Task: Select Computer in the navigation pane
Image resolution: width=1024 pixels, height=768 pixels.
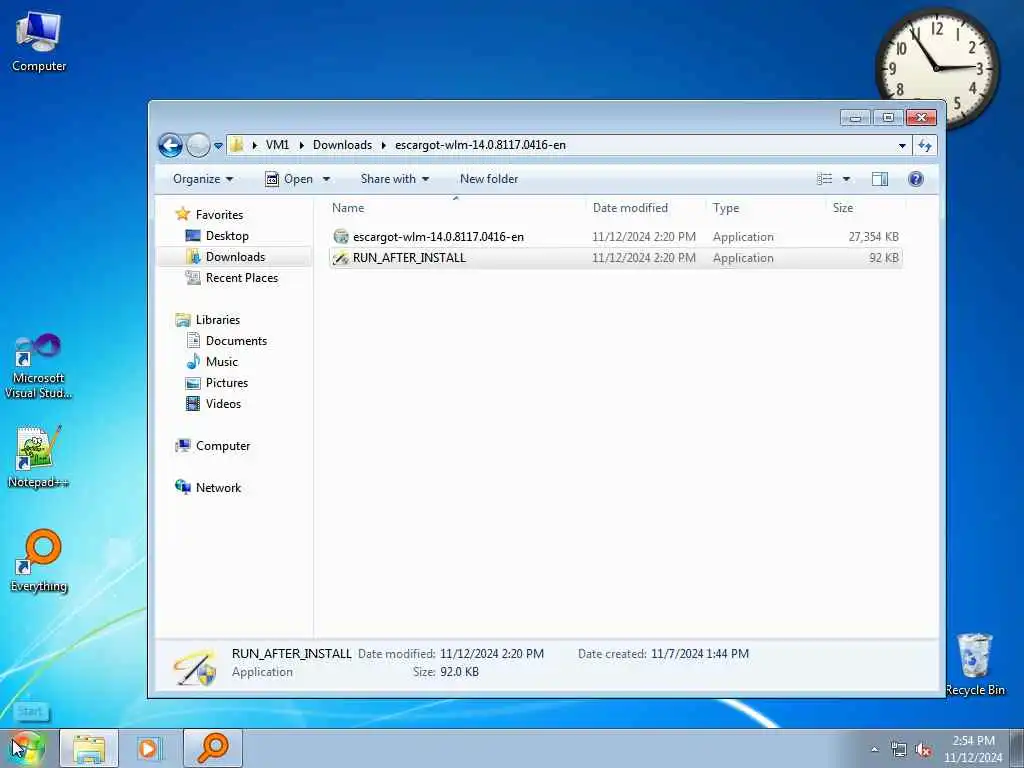Action: click(x=223, y=446)
